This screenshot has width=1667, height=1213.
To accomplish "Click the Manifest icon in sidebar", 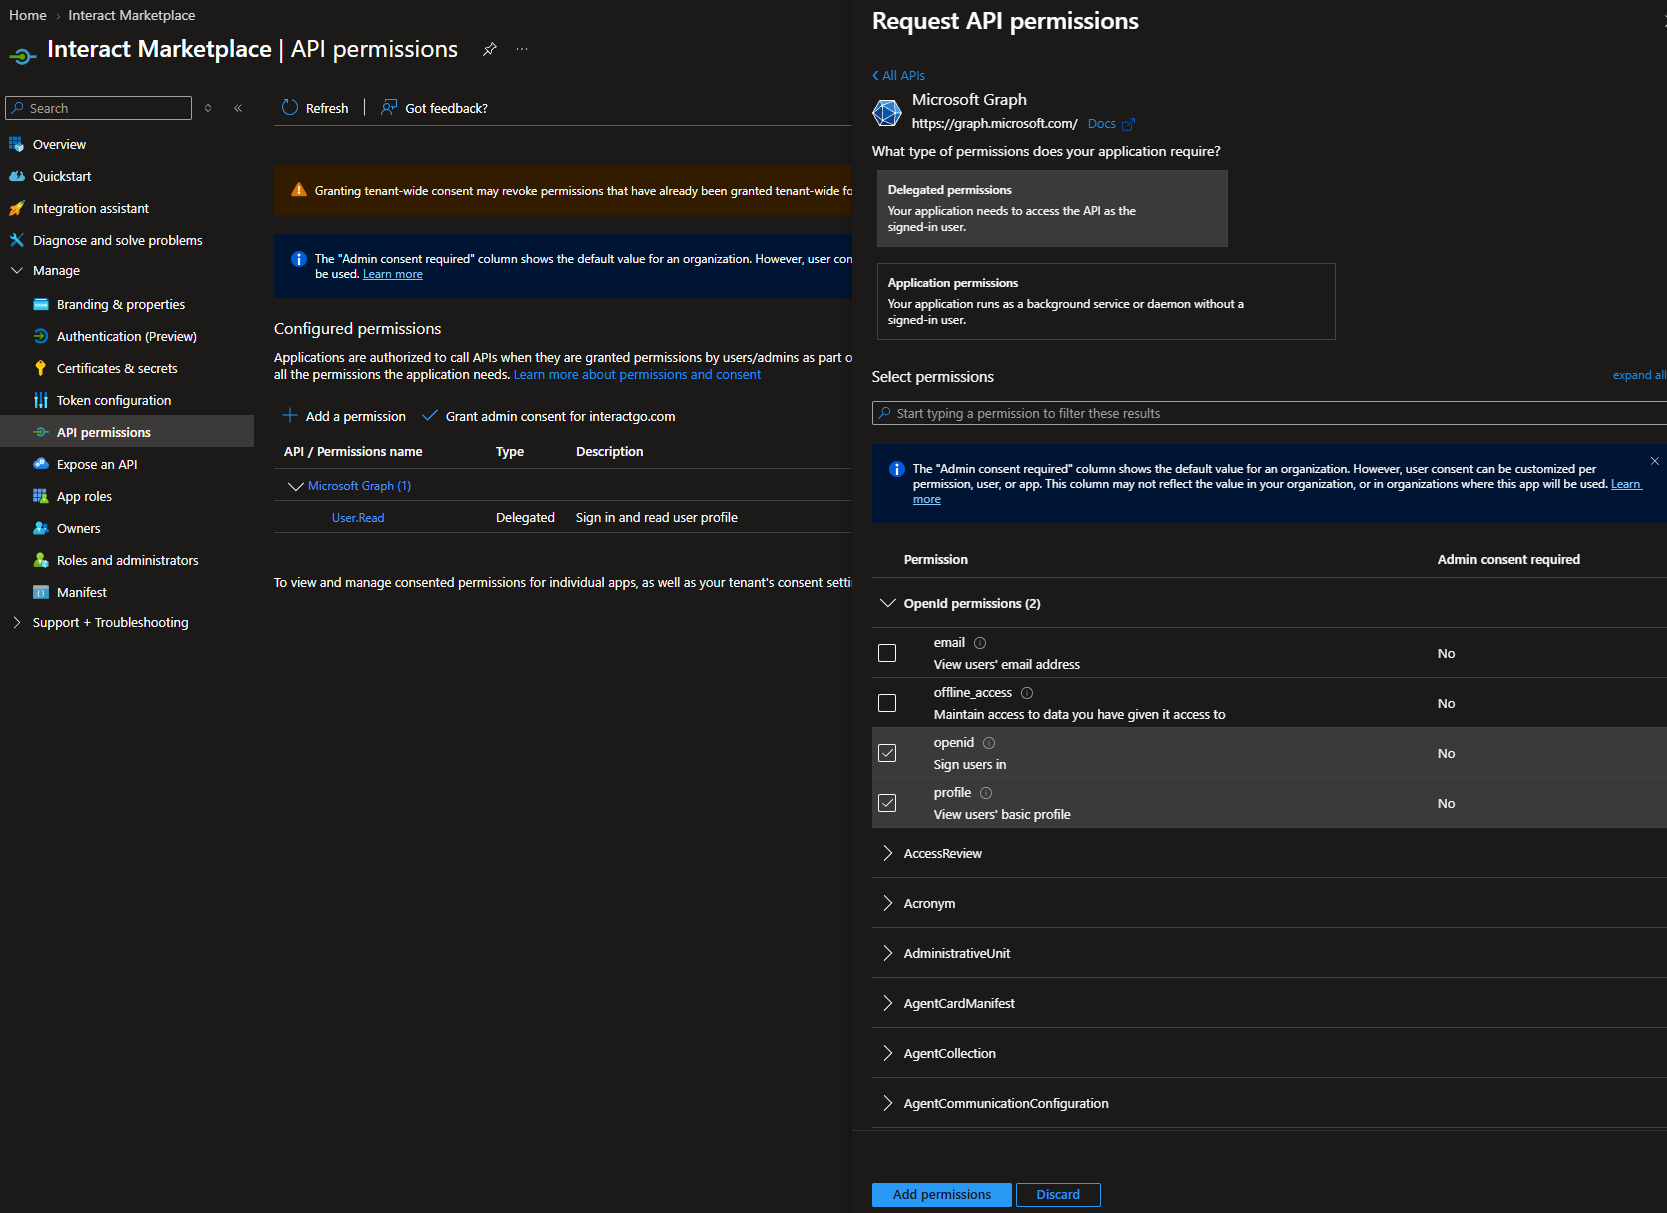I will tap(41, 592).
